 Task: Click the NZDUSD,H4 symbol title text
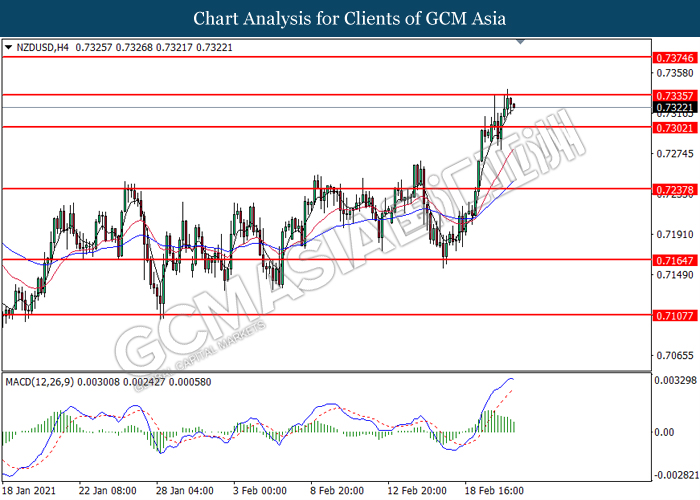coord(42,47)
